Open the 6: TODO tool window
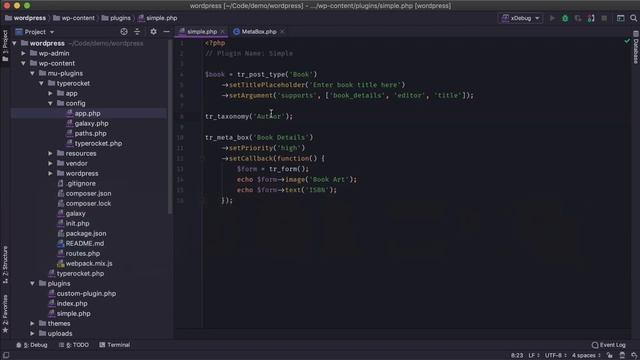Image resolution: width=640 pixels, height=360 pixels. coord(74,345)
